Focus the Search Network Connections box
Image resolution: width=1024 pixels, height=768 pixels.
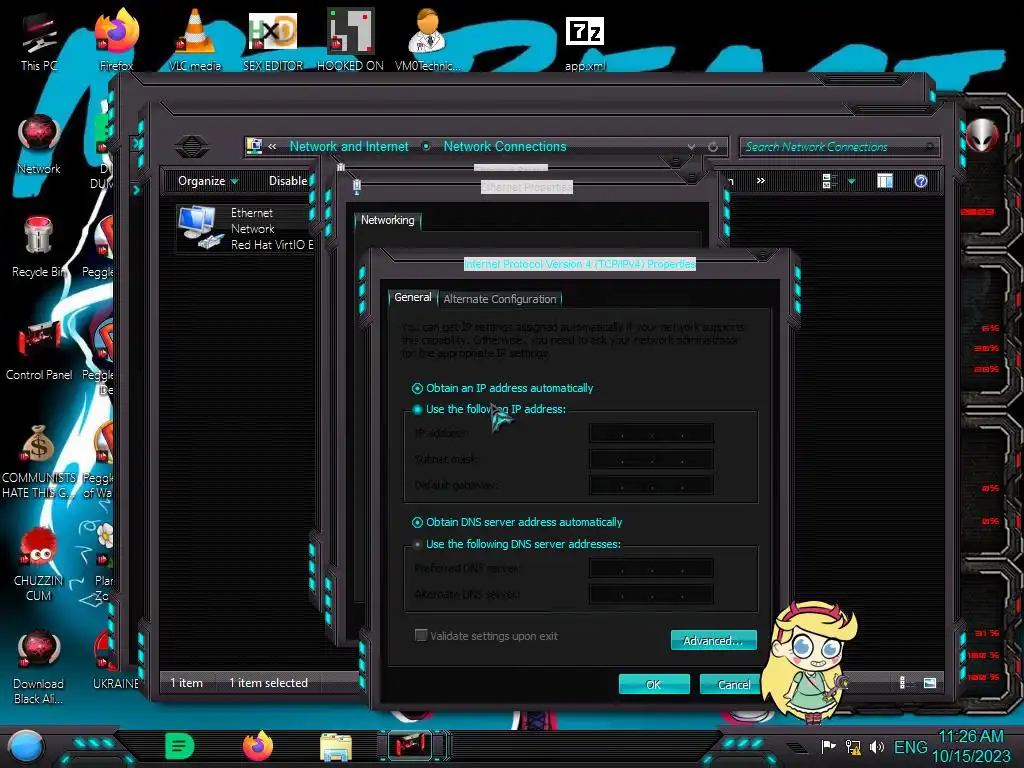click(x=839, y=147)
